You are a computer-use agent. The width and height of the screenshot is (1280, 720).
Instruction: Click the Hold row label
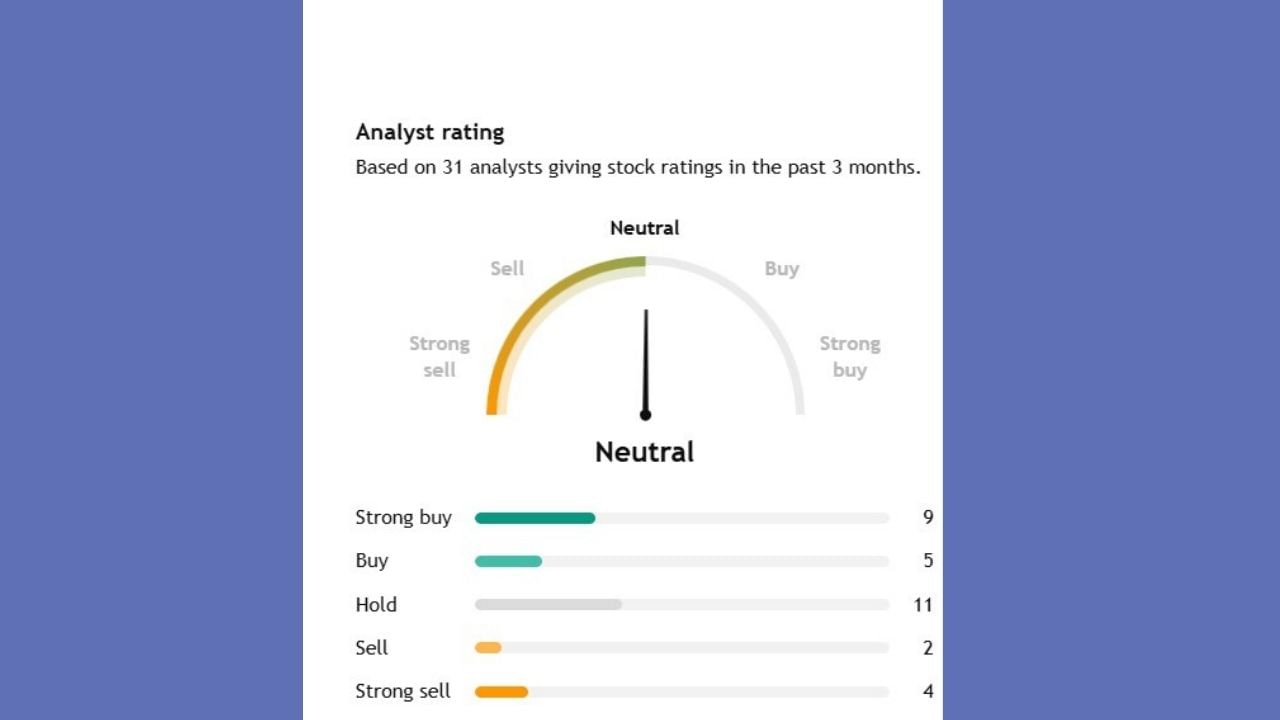click(376, 604)
